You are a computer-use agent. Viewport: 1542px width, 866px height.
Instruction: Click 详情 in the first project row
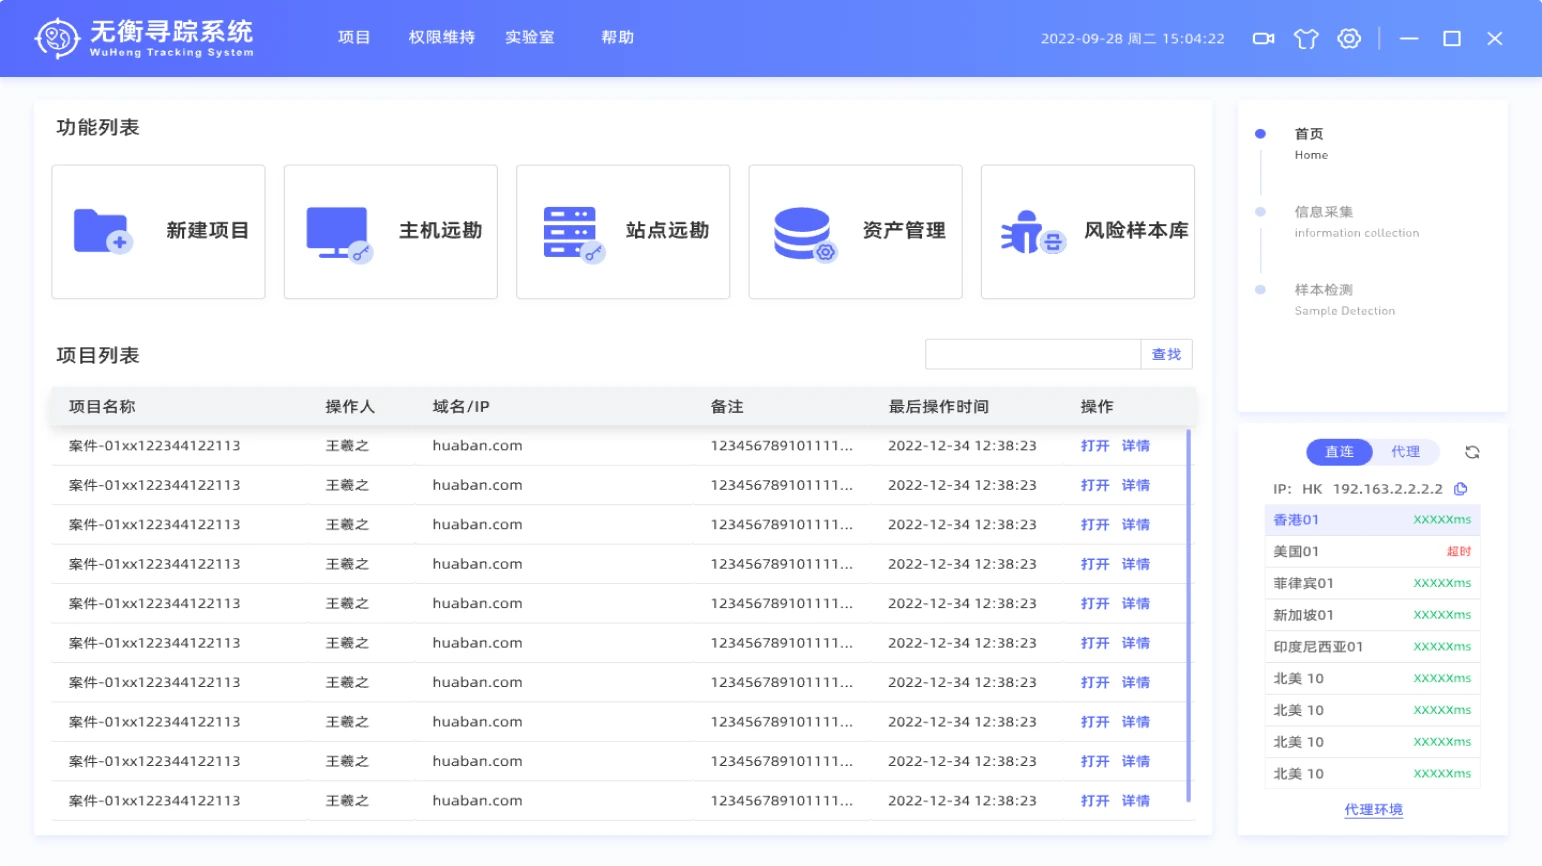click(1135, 446)
